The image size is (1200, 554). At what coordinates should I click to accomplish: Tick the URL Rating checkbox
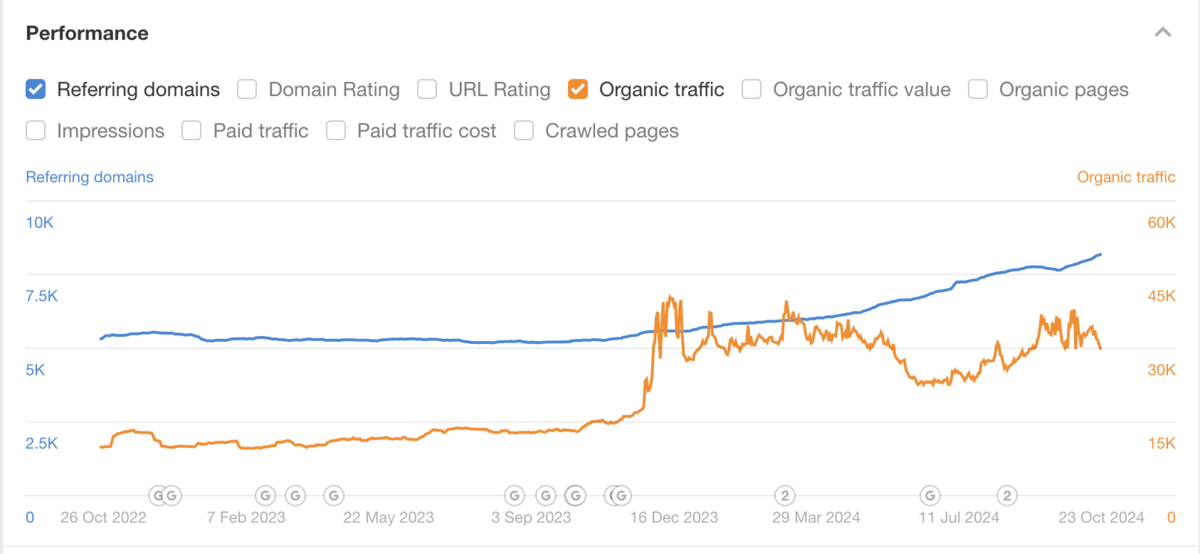428,90
